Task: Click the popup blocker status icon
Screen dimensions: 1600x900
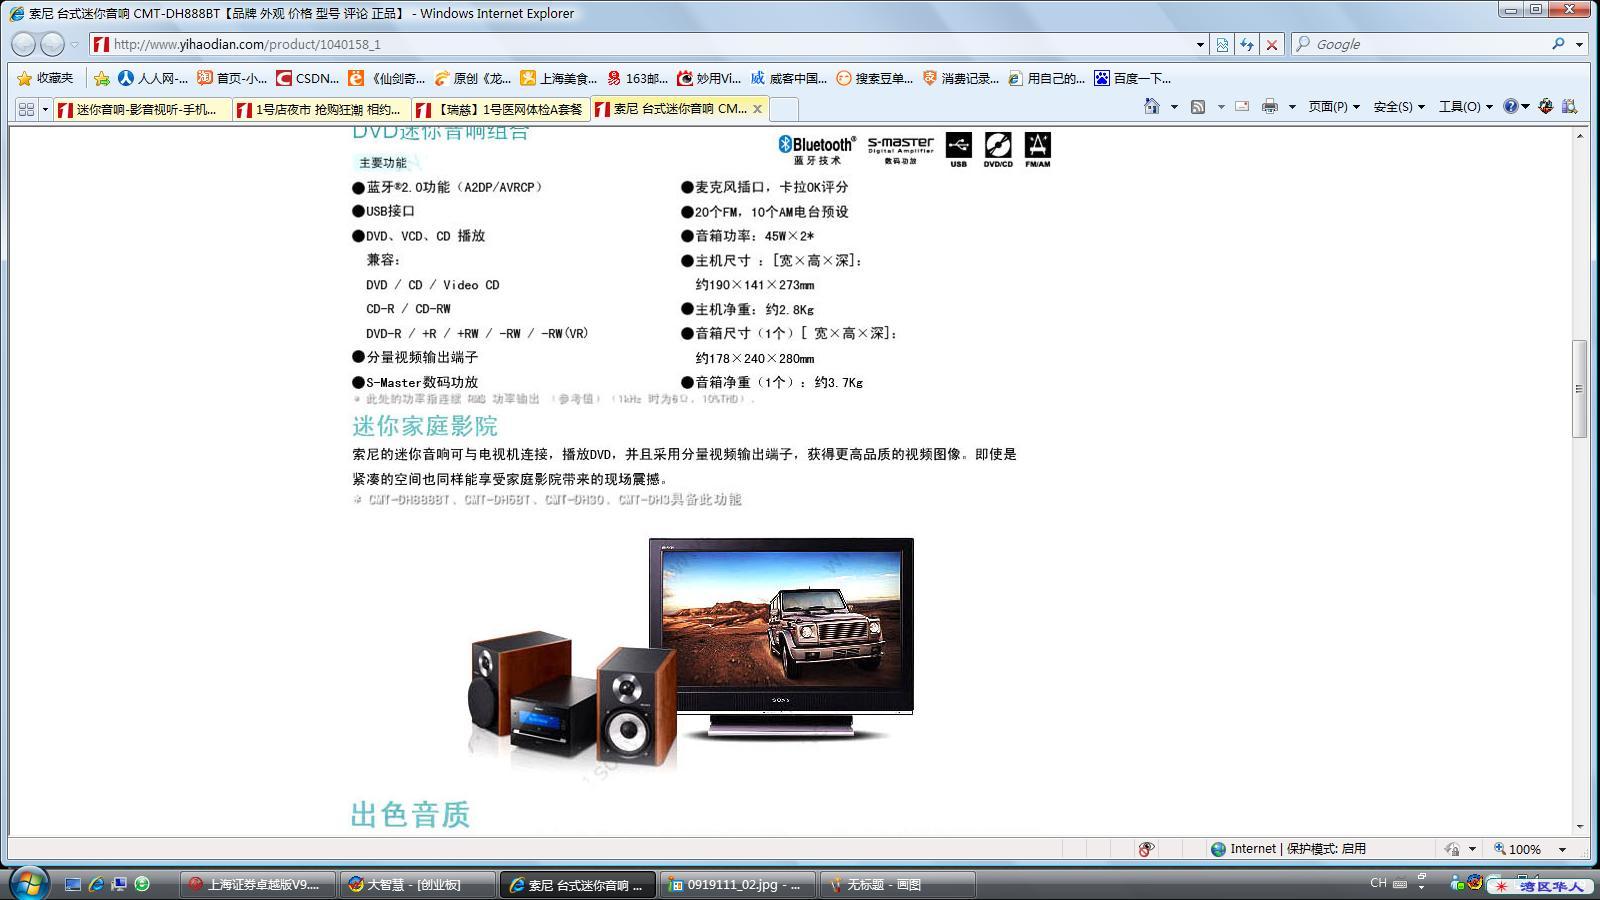Action: pyautogui.click(x=1146, y=849)
